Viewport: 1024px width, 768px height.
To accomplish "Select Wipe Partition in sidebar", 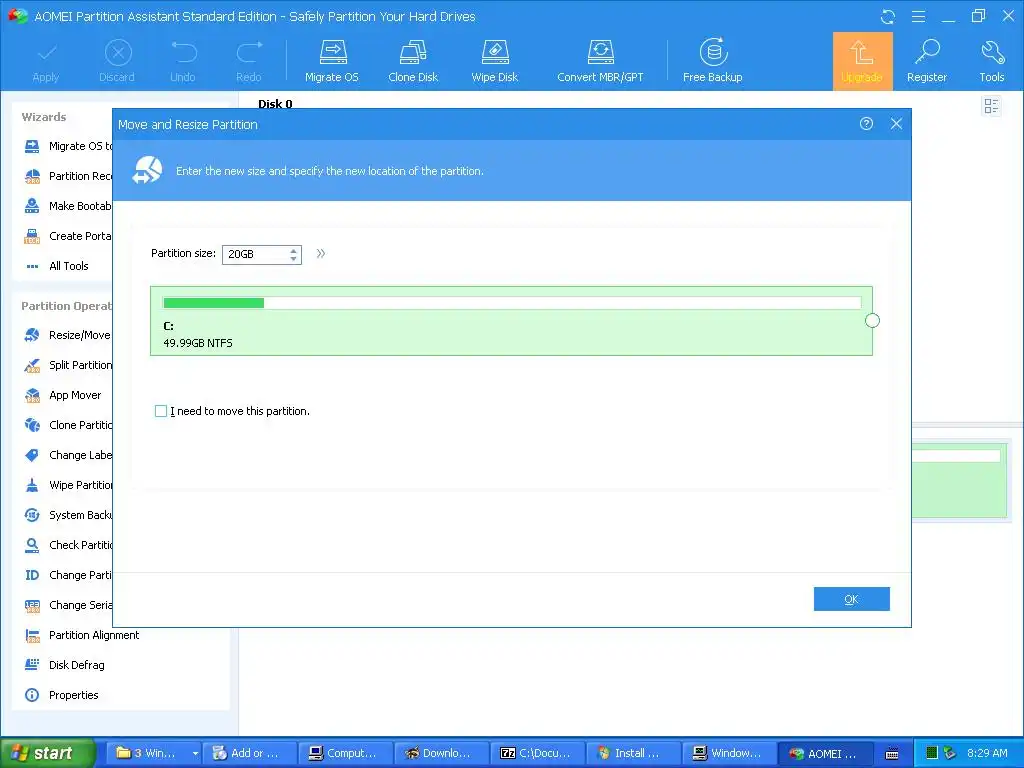I will pos(68,485).
